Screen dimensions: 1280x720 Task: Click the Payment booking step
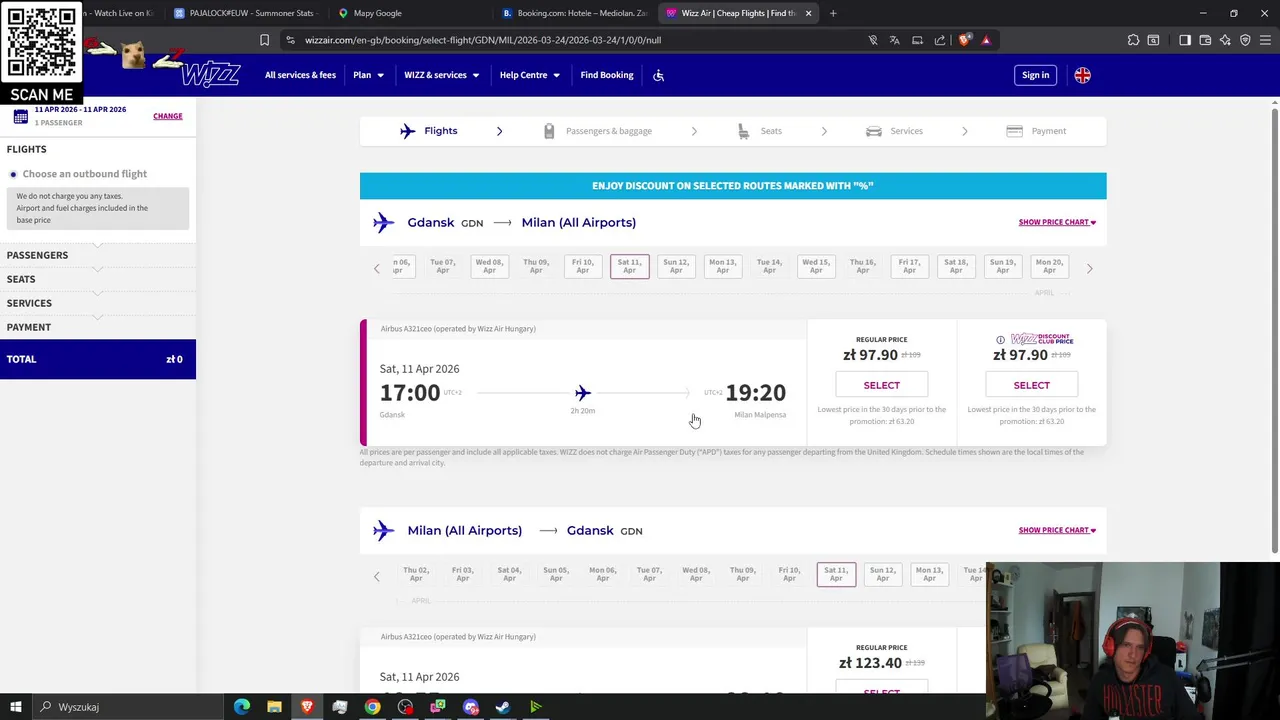pos(1037,131)
